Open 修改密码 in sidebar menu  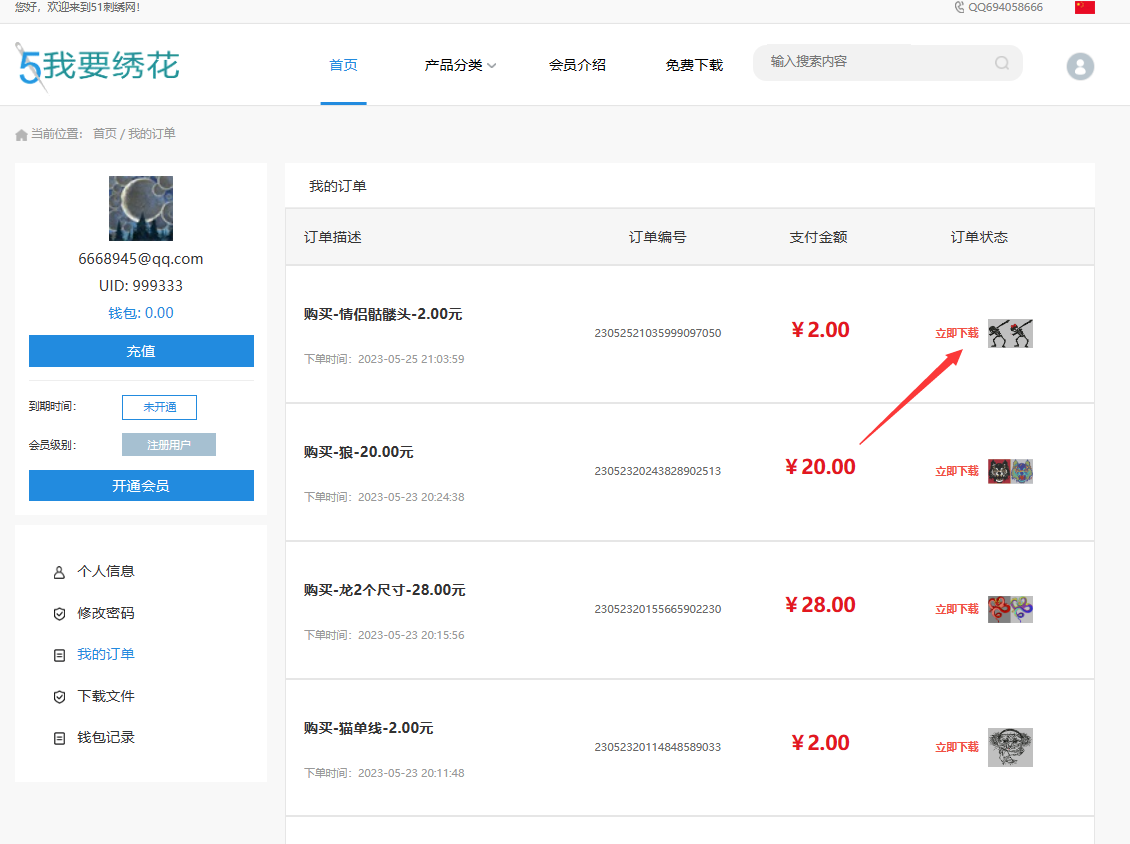[x=106, y=613]
